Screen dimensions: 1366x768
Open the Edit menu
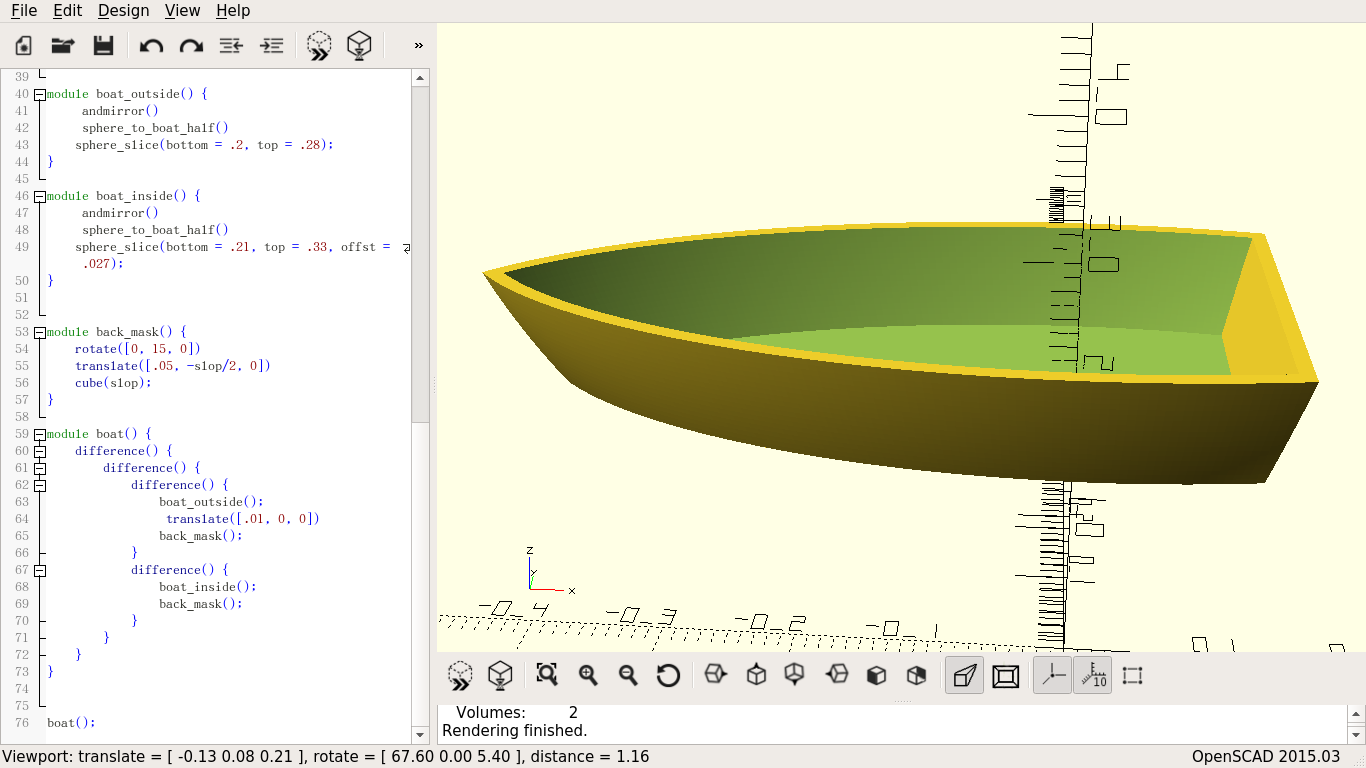pyautogui.click(x=67, y=10)
